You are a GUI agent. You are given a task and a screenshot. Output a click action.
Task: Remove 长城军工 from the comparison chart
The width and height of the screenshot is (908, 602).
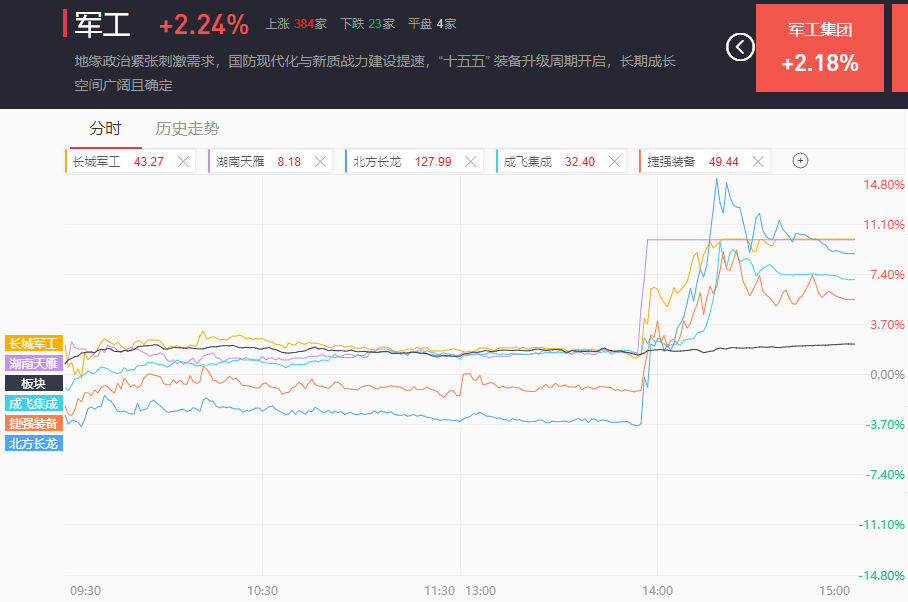pos(183,161)
